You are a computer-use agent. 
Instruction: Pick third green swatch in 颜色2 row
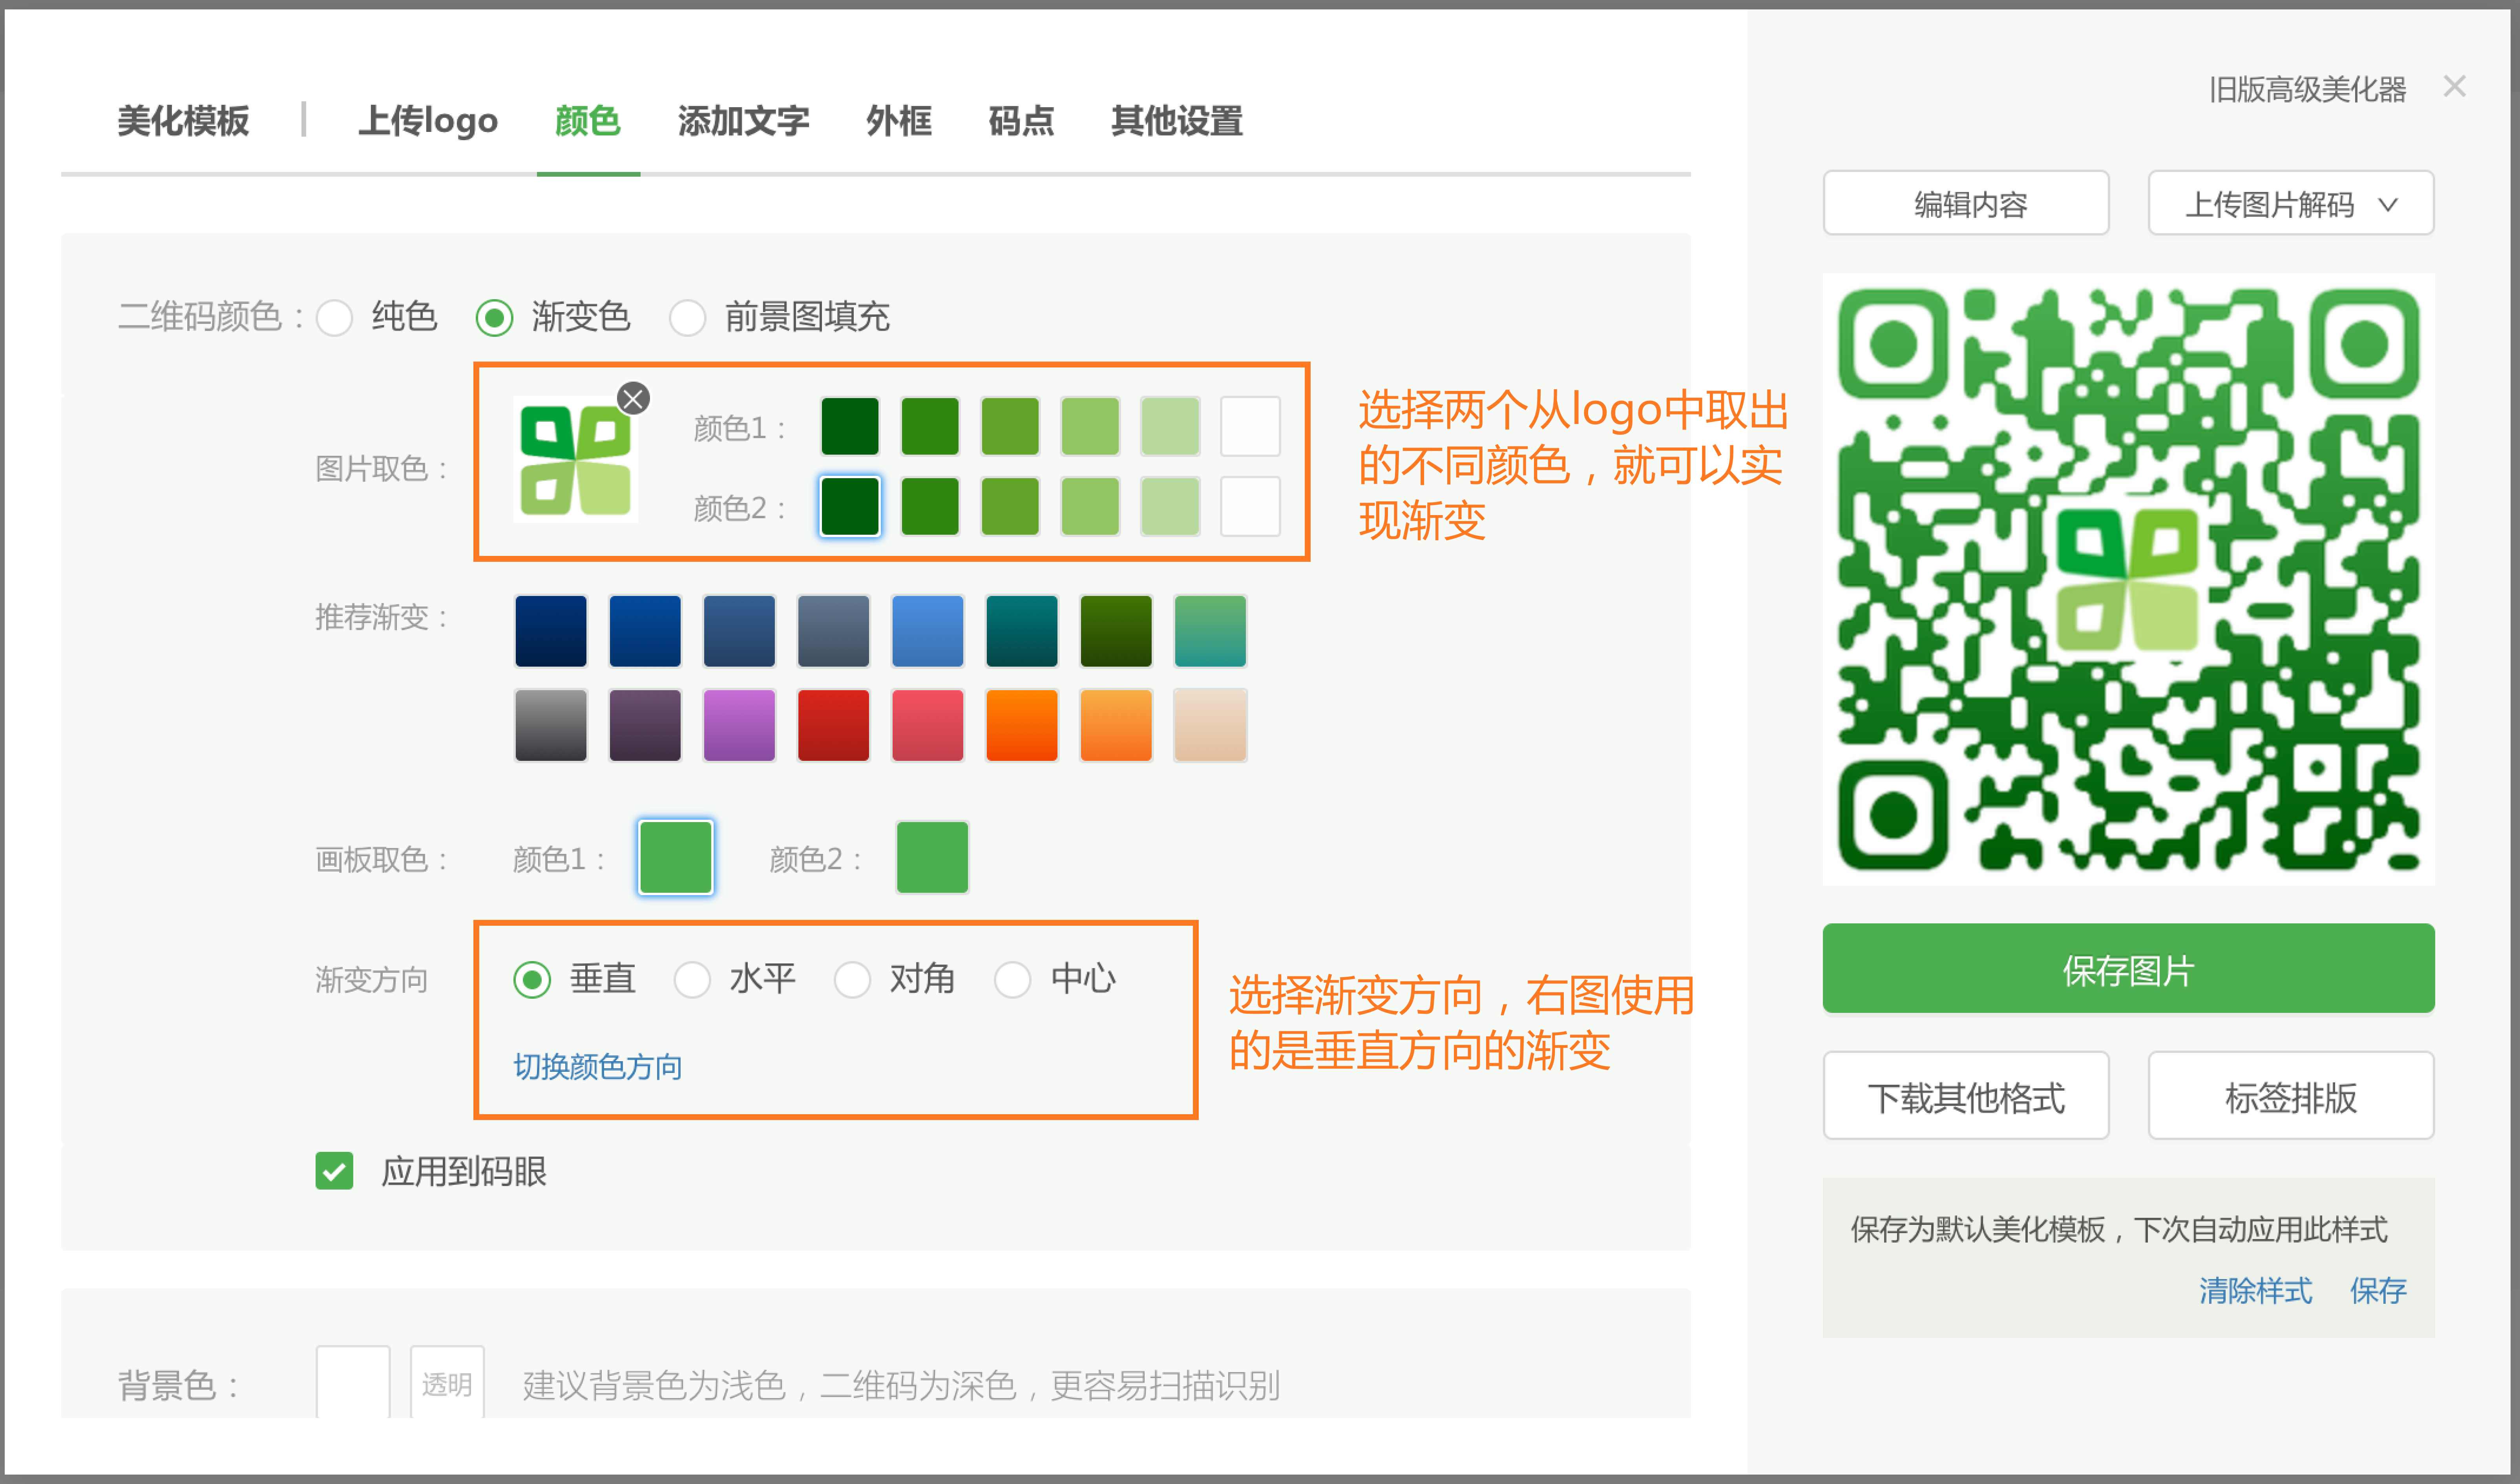tap(1010, 506)
